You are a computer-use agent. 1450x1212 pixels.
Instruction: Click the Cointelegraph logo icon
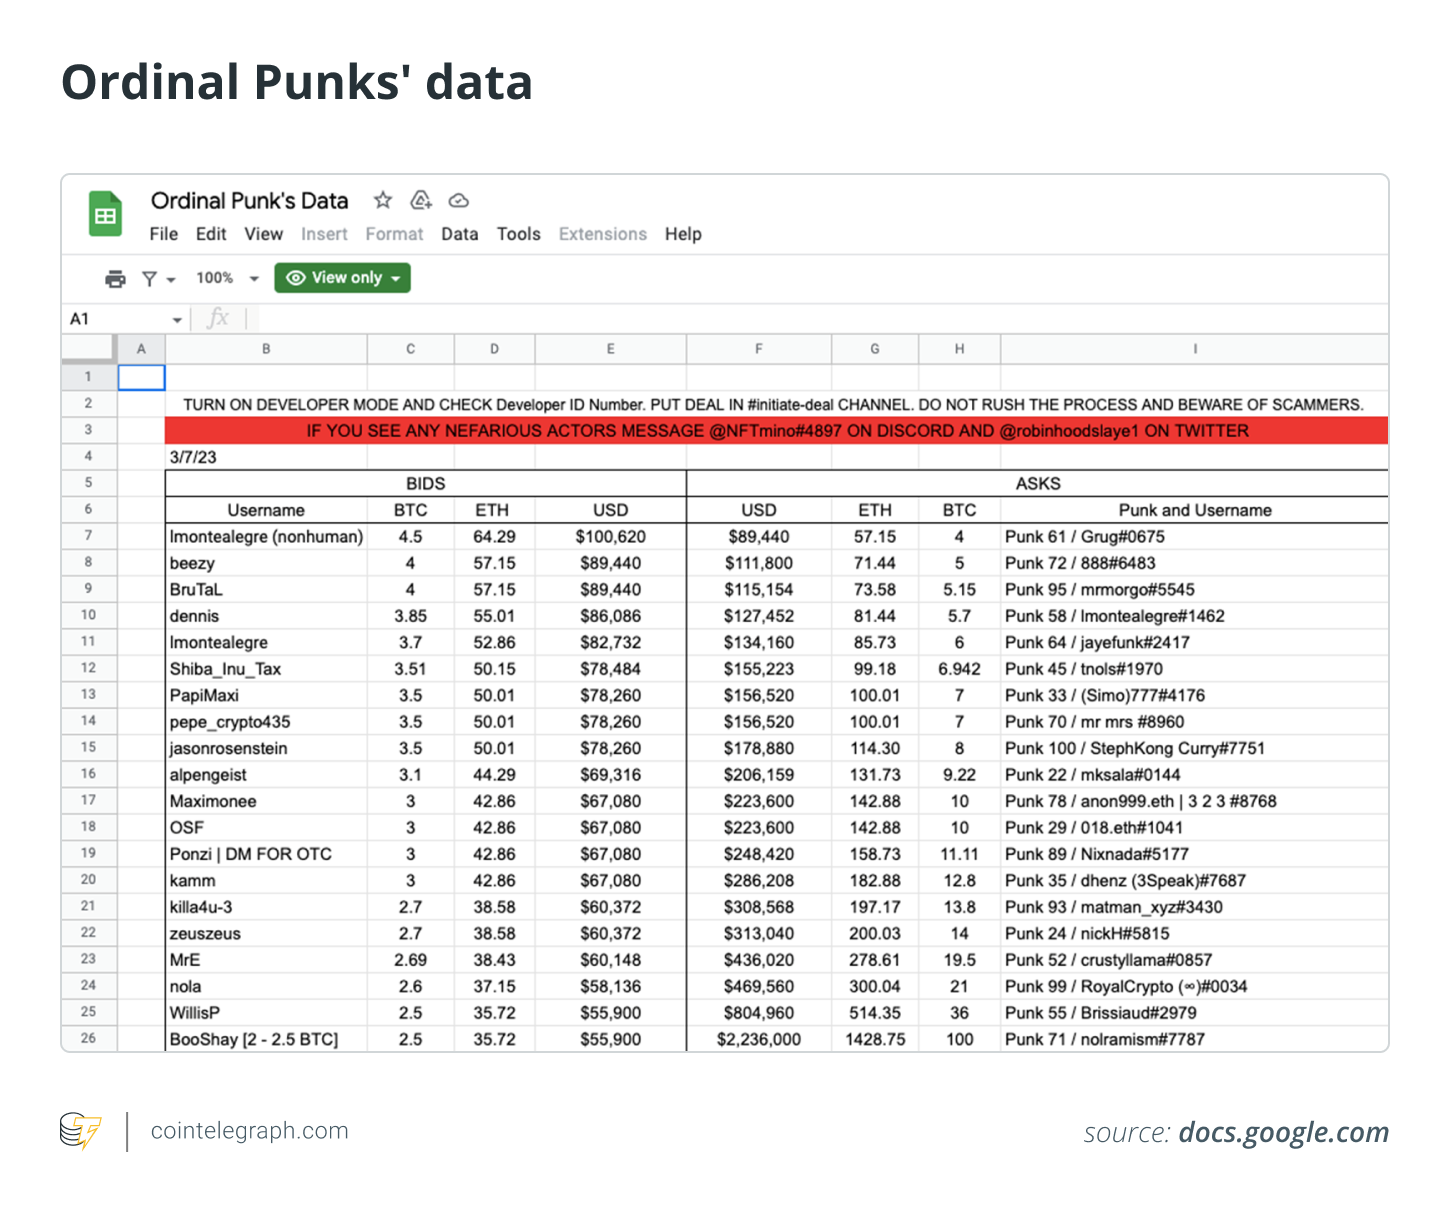point(81,1132)
